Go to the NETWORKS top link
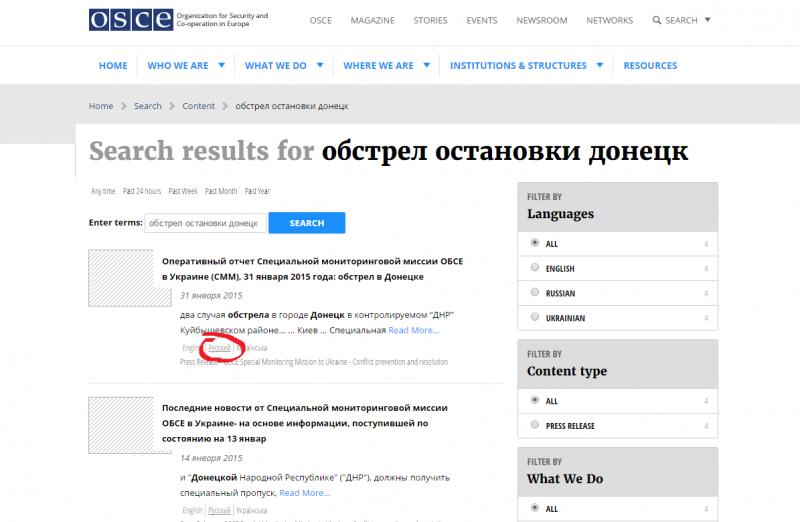This screenshot has width=800, height=522. pos(609,20)
